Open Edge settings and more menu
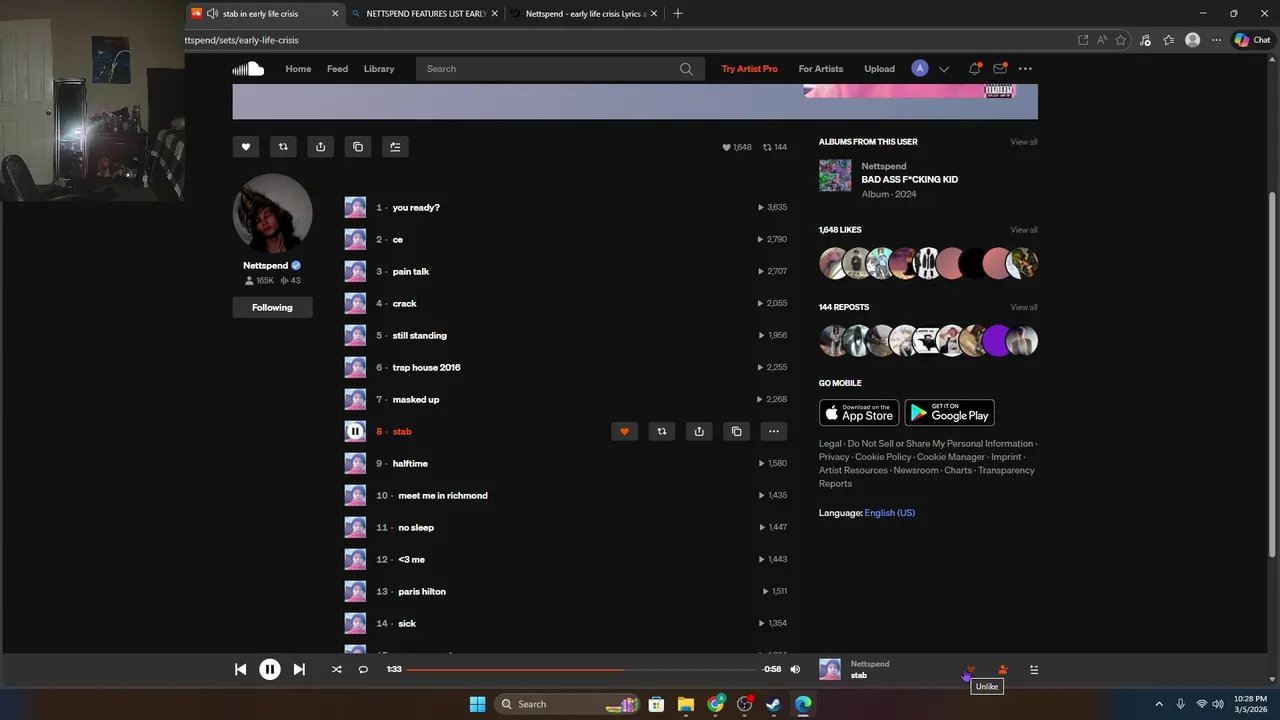 coord(1216,40)
